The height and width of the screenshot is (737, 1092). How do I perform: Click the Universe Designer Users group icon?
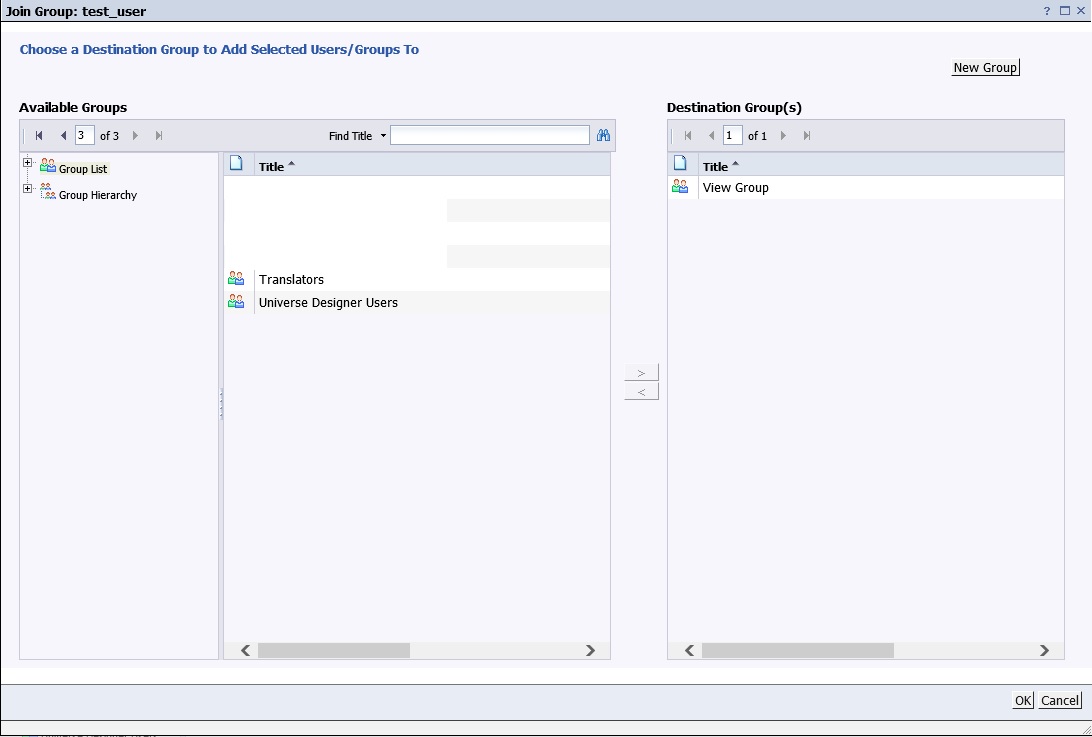236,302
